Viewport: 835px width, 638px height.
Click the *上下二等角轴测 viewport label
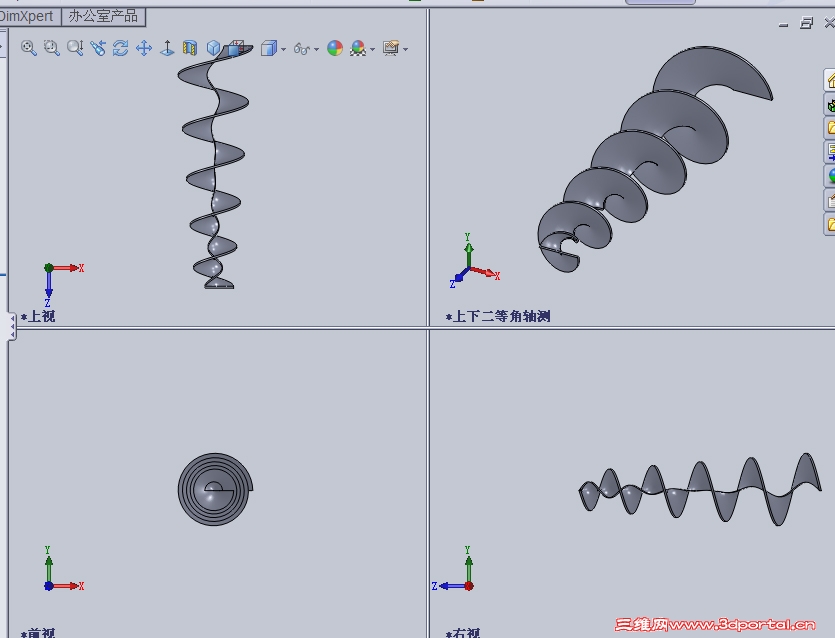tap(498, 316)
